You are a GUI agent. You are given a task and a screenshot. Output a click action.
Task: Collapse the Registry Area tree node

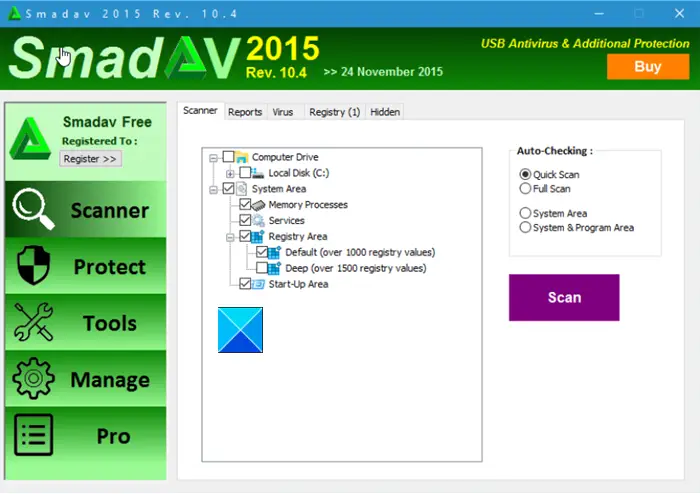point(230,237)
